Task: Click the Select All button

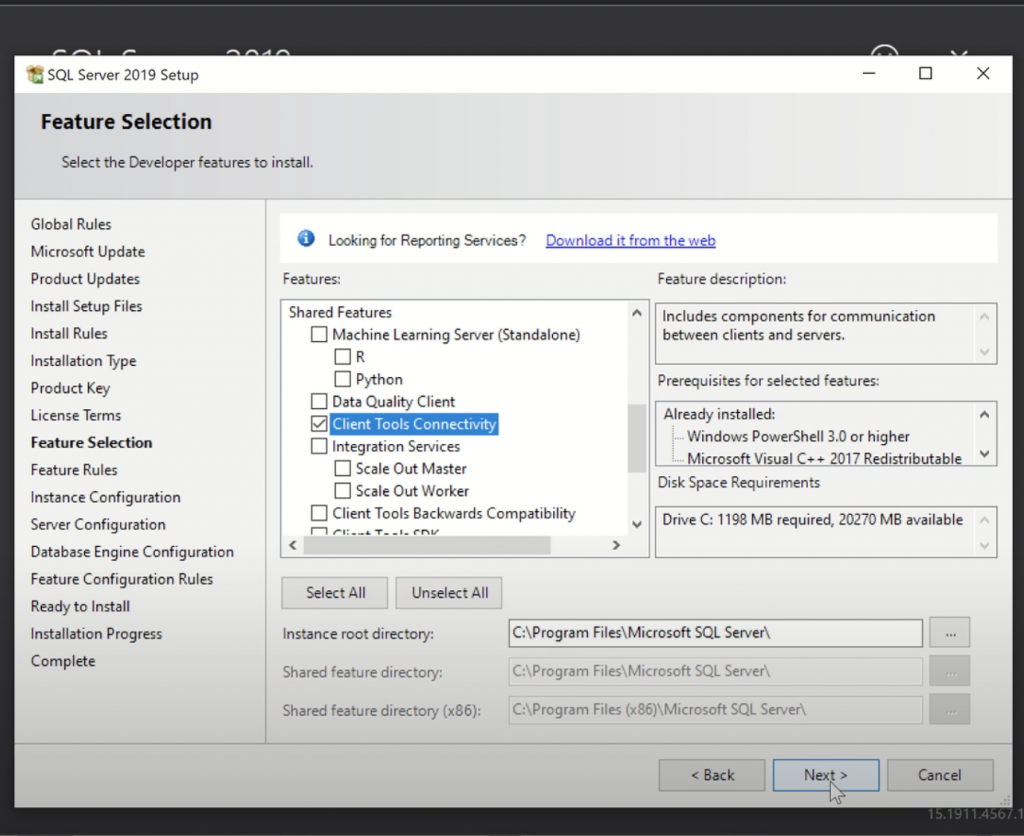Action: [335, 592]
